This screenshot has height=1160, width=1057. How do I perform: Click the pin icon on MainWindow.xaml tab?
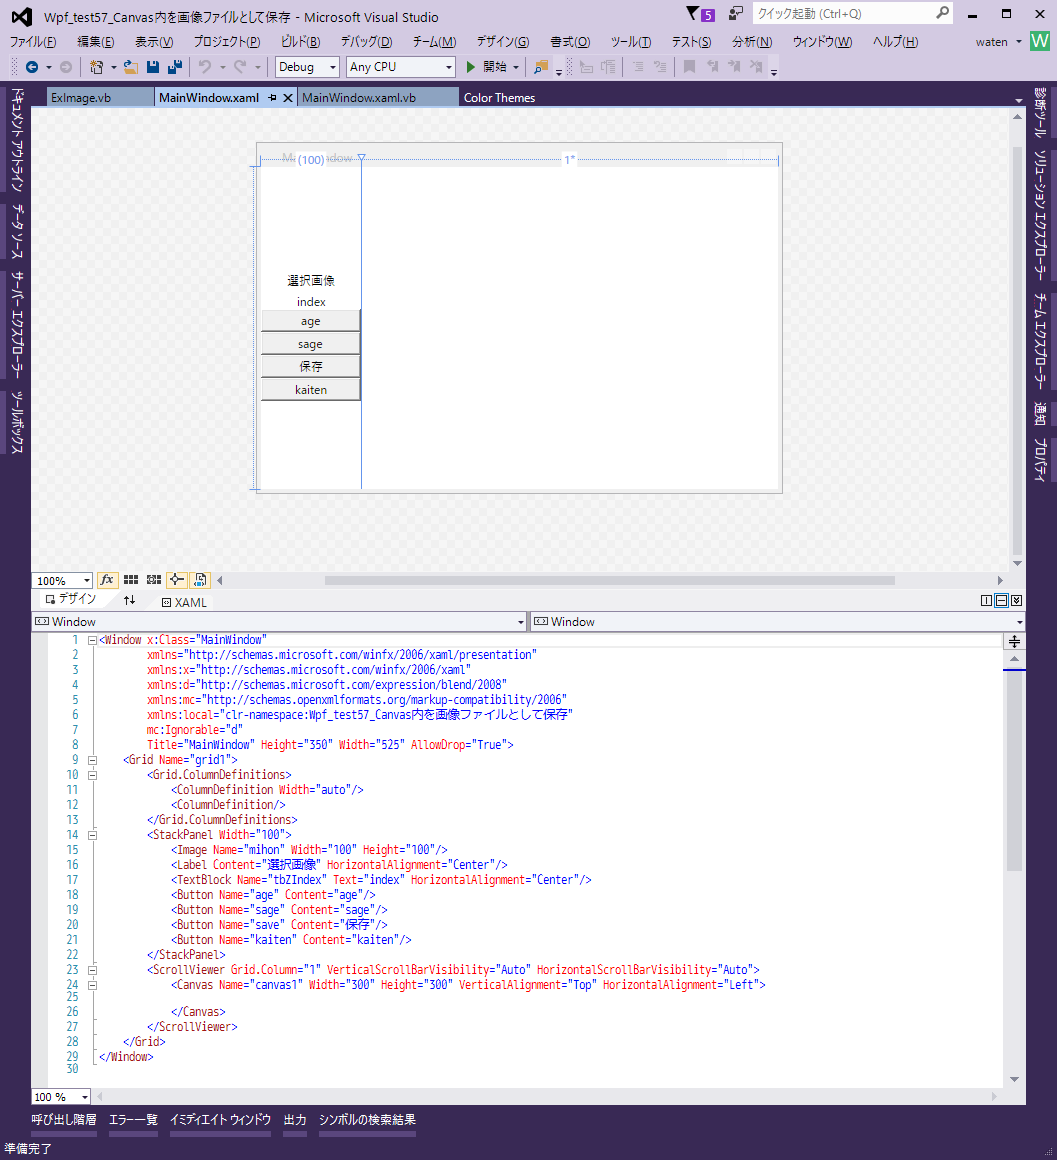[x=272, y=98]
